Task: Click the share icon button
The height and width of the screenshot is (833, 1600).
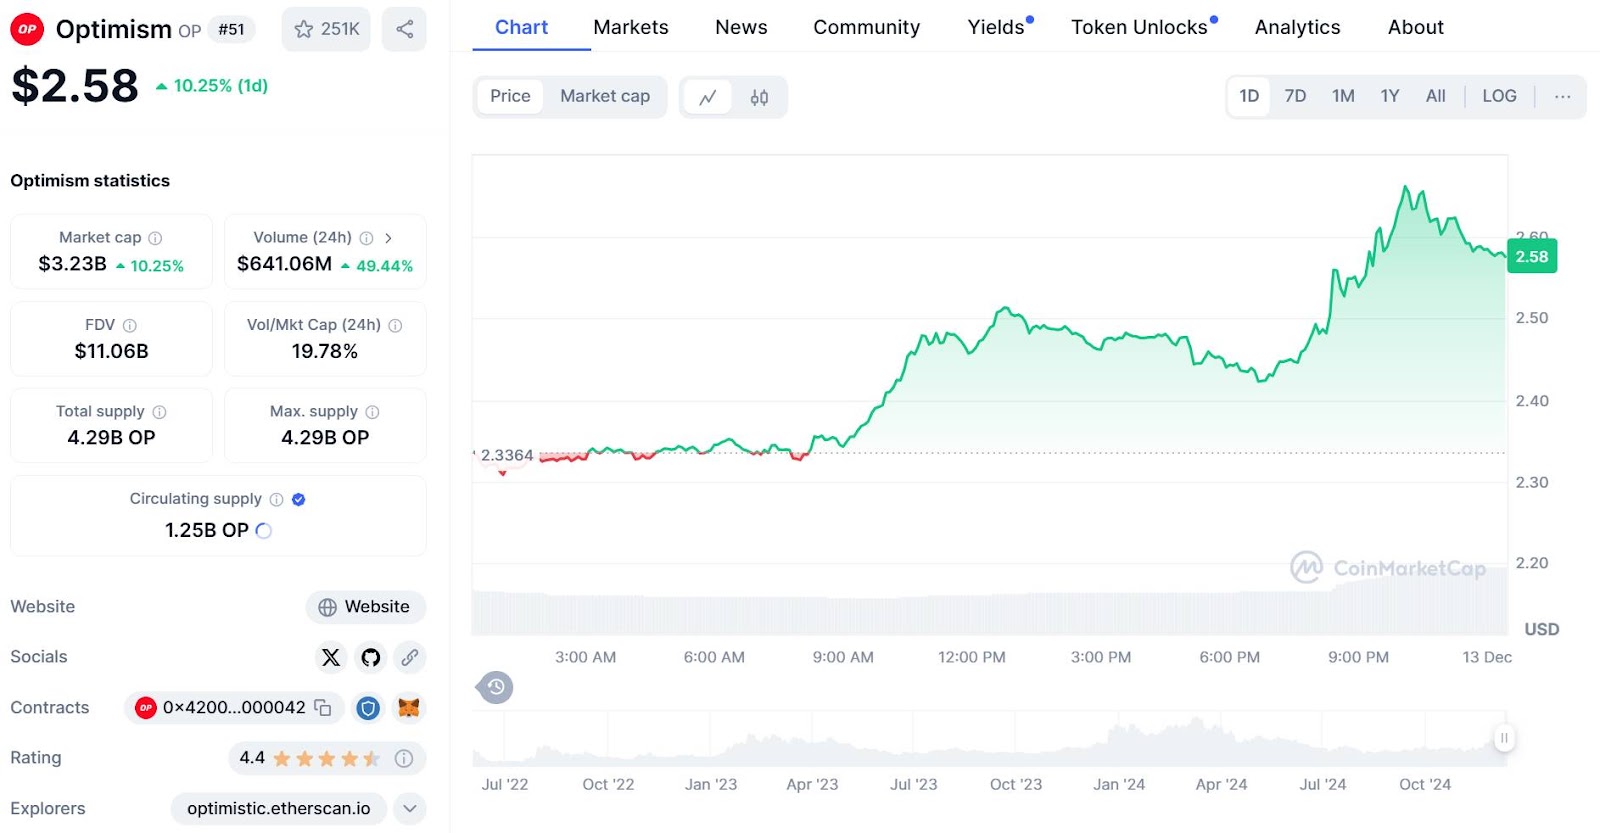Action: (x=404, y=29)
